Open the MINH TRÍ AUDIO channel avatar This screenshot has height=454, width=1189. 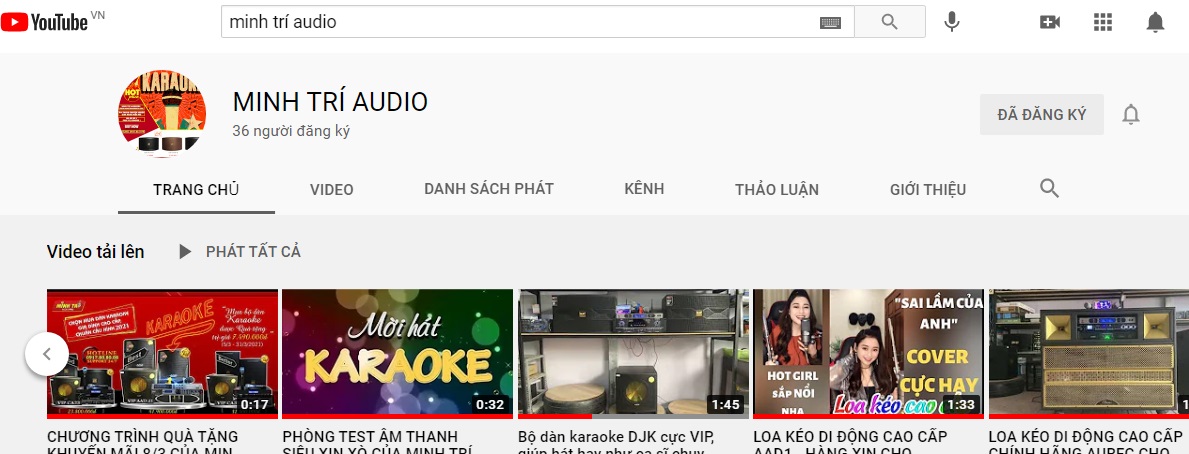coord(162,114)
